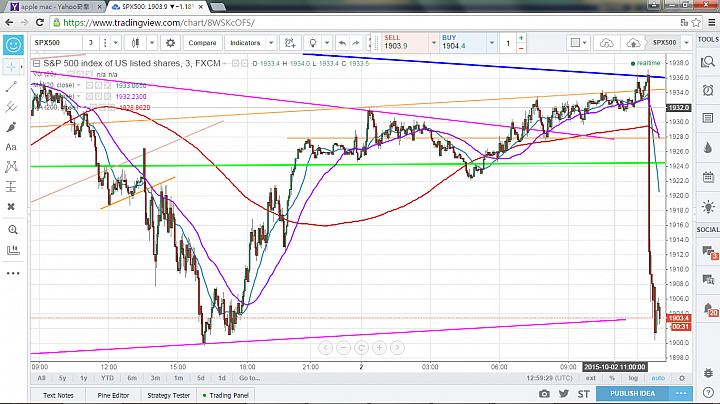720x404 pixels.
Task: Open hotlist flame icon in sidebar
Action: click(708, 147)
